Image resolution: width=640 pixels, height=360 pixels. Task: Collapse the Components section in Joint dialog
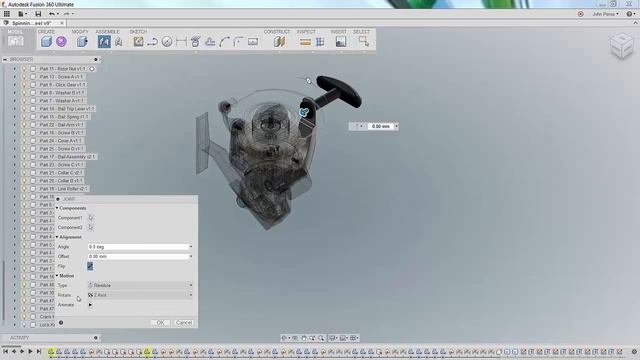pyautogui.click(x=57, y=208)
